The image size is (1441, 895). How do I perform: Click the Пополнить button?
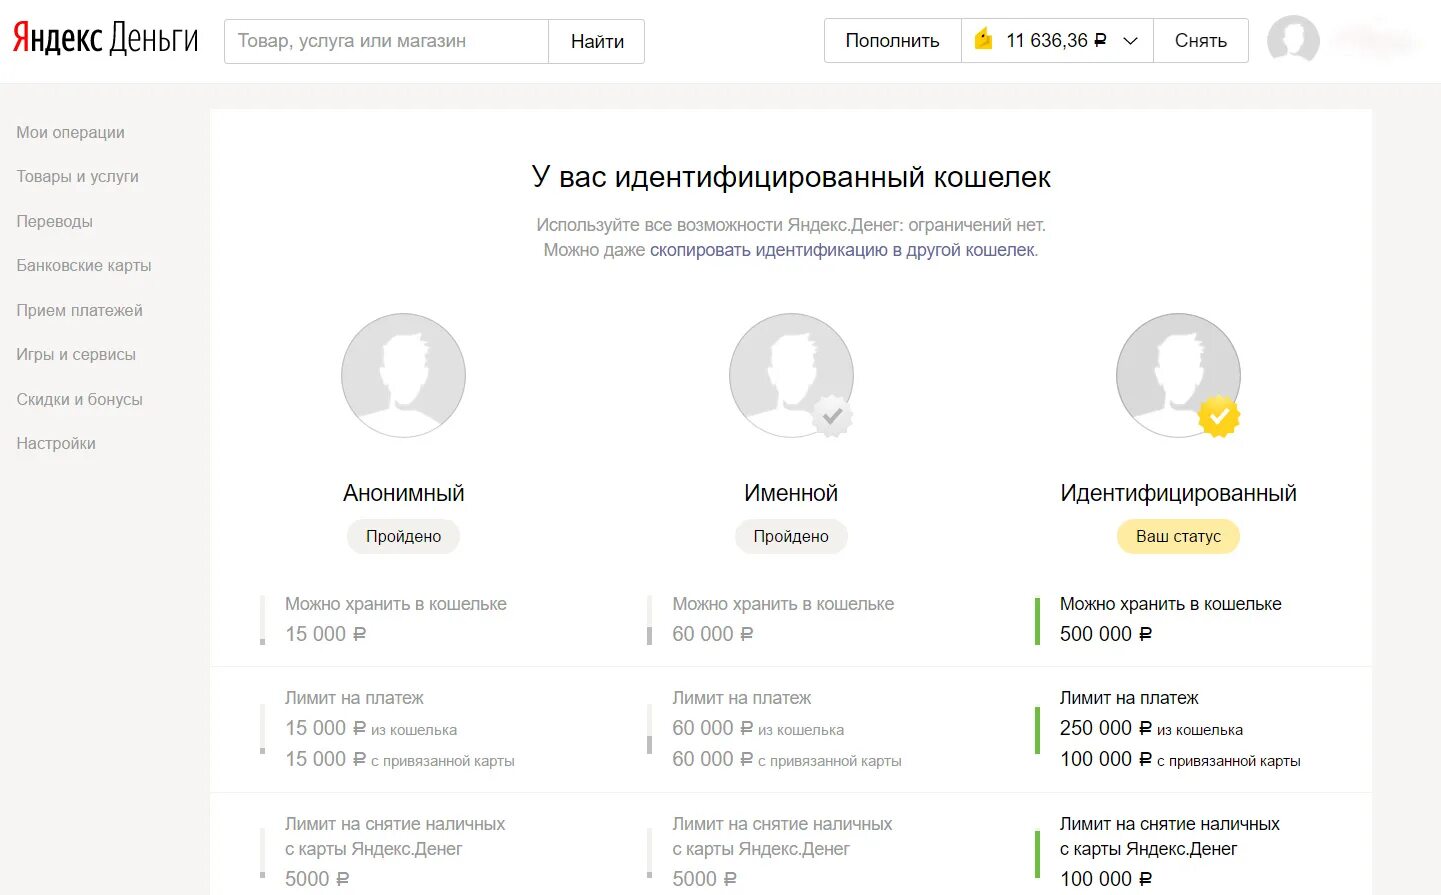coord(893,41)
